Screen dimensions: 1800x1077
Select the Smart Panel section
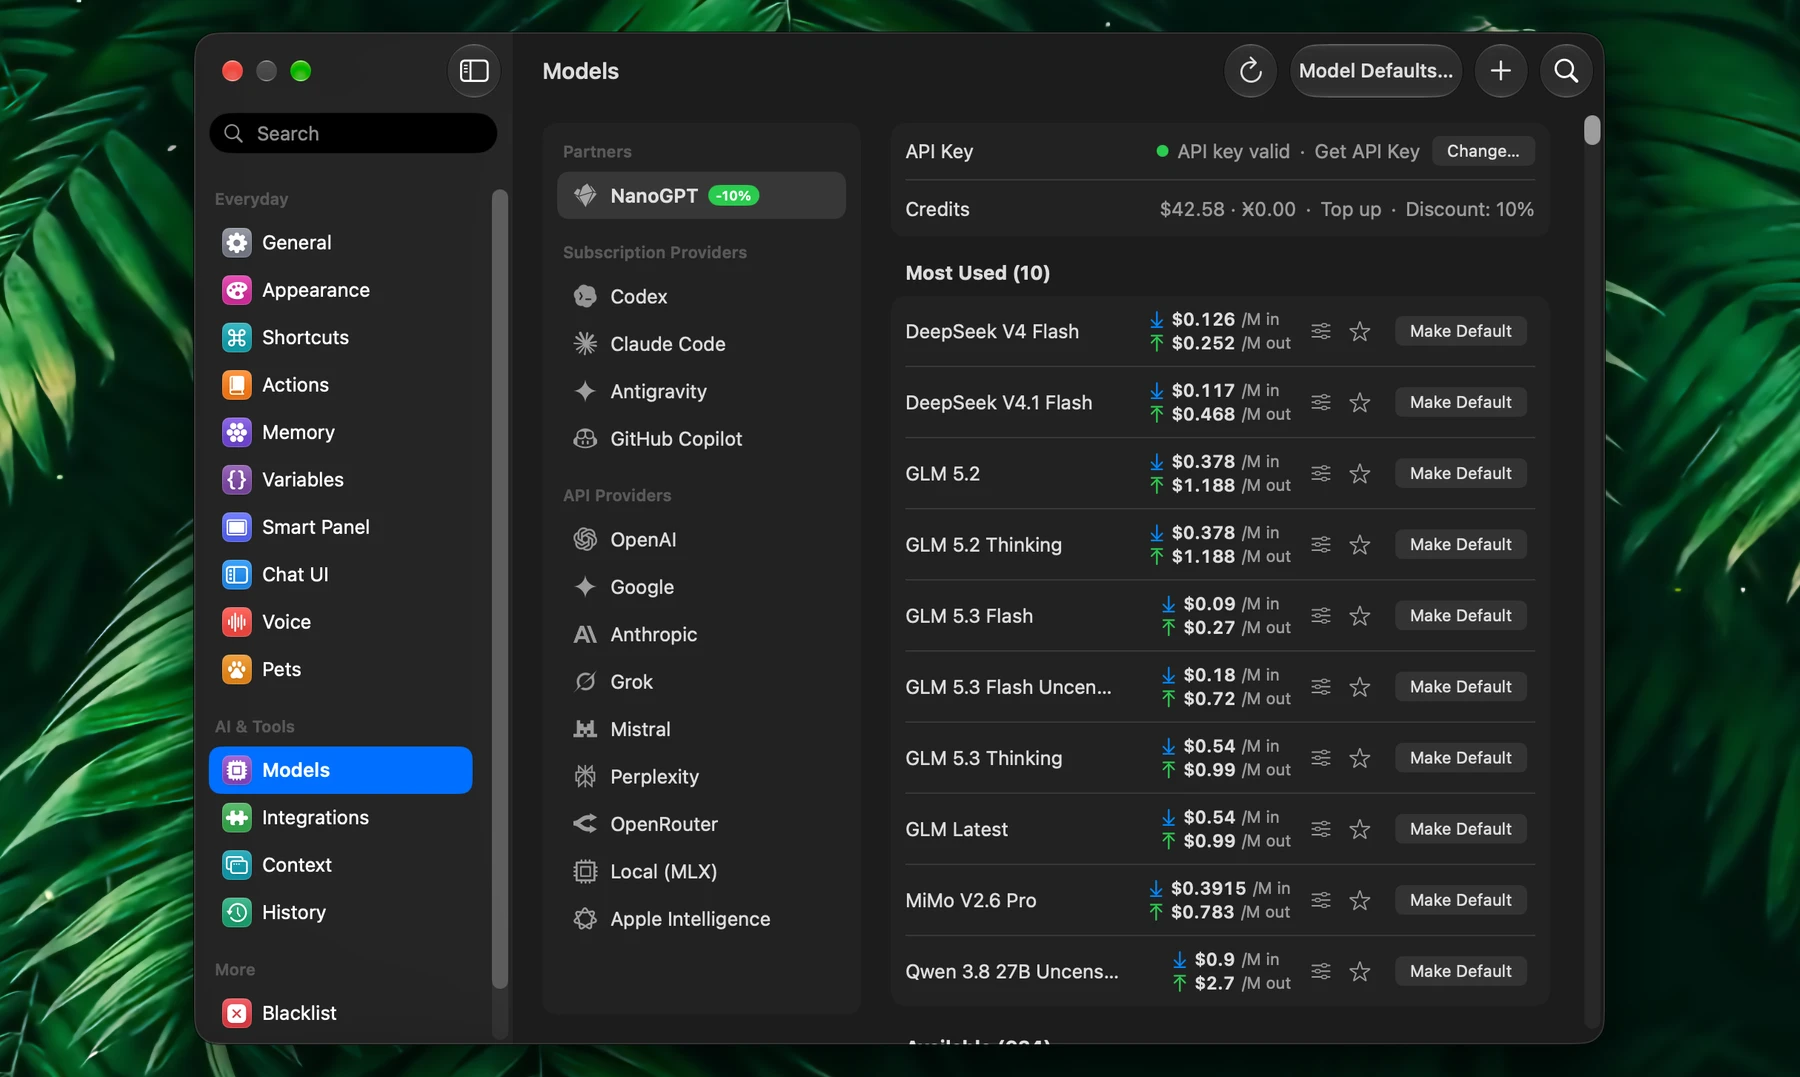(x=340, y=527)
